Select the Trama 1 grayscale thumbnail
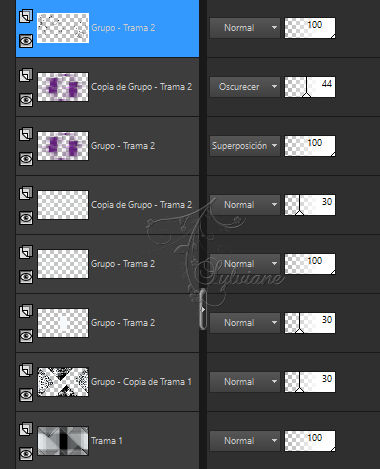This screenshot has height=469, width=380. (x=63, y=441)
